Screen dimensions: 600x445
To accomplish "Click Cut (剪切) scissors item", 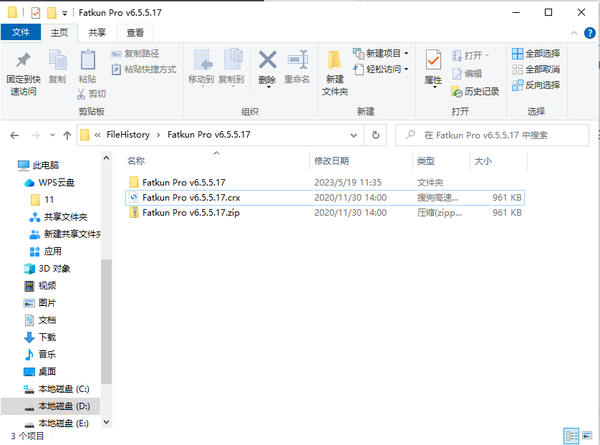I will click(x=91, y=94).
